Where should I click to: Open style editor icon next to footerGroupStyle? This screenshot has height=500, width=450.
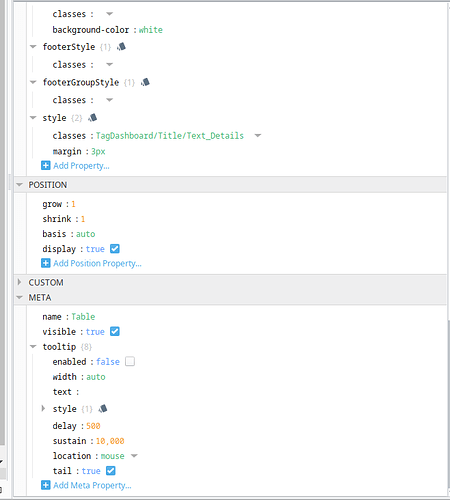click(x=145, y=82)
